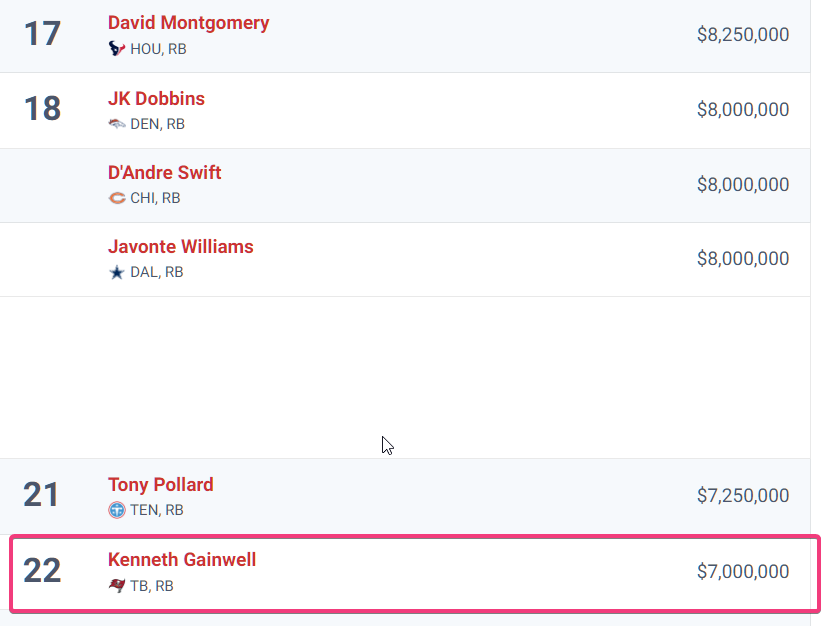Image resolution: width=821 pixels, height=626 pixels.
Task: Click the Tampa Bay Buccaneers logo
Action: 117,586
